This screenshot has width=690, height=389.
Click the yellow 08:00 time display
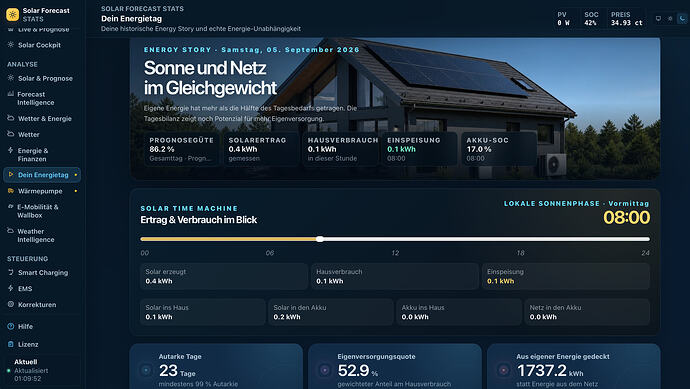point(626,217)
